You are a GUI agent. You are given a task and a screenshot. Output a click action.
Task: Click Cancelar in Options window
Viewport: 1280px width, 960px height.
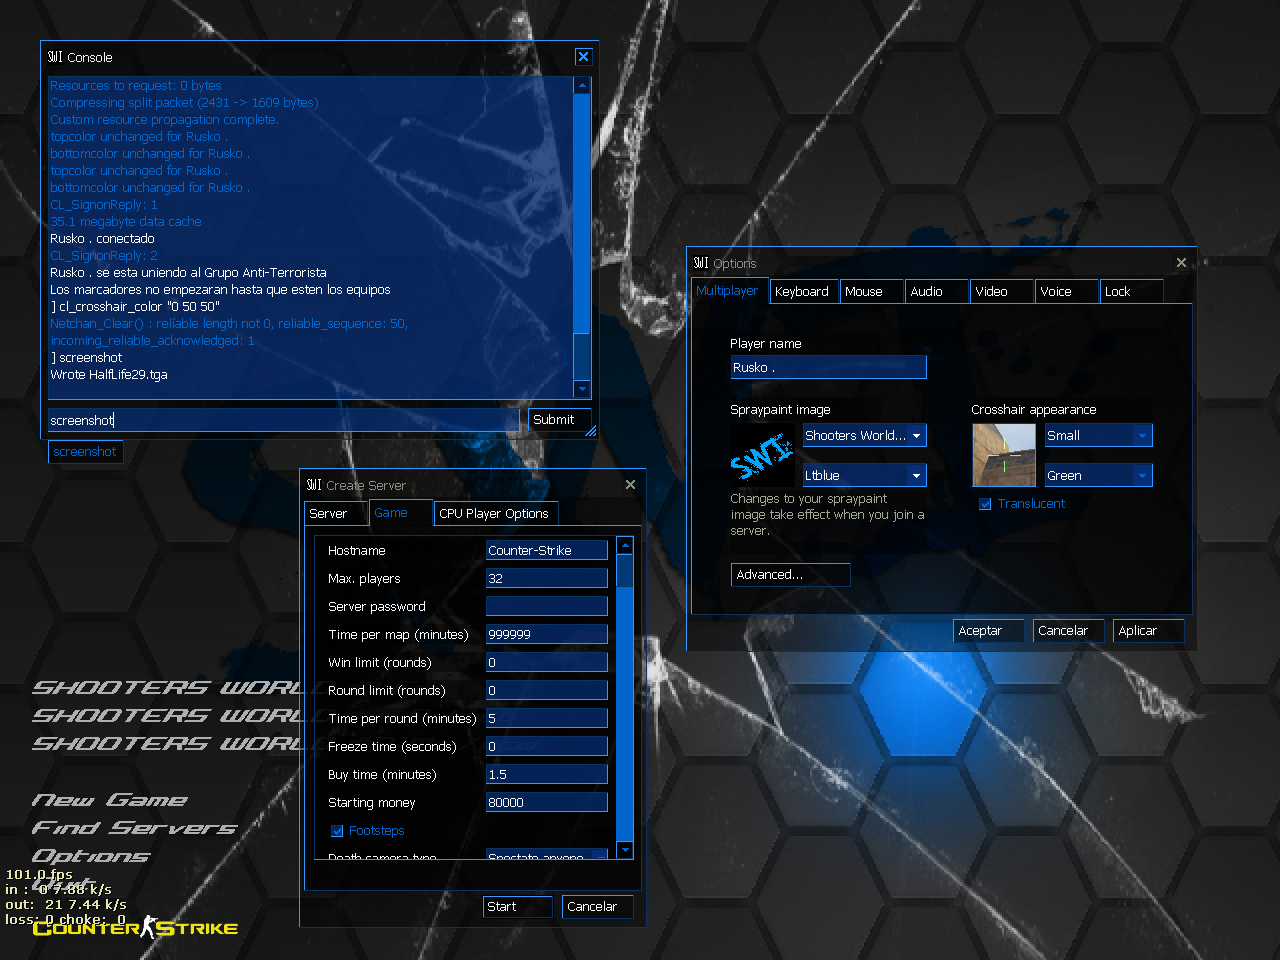(1068, 631)
